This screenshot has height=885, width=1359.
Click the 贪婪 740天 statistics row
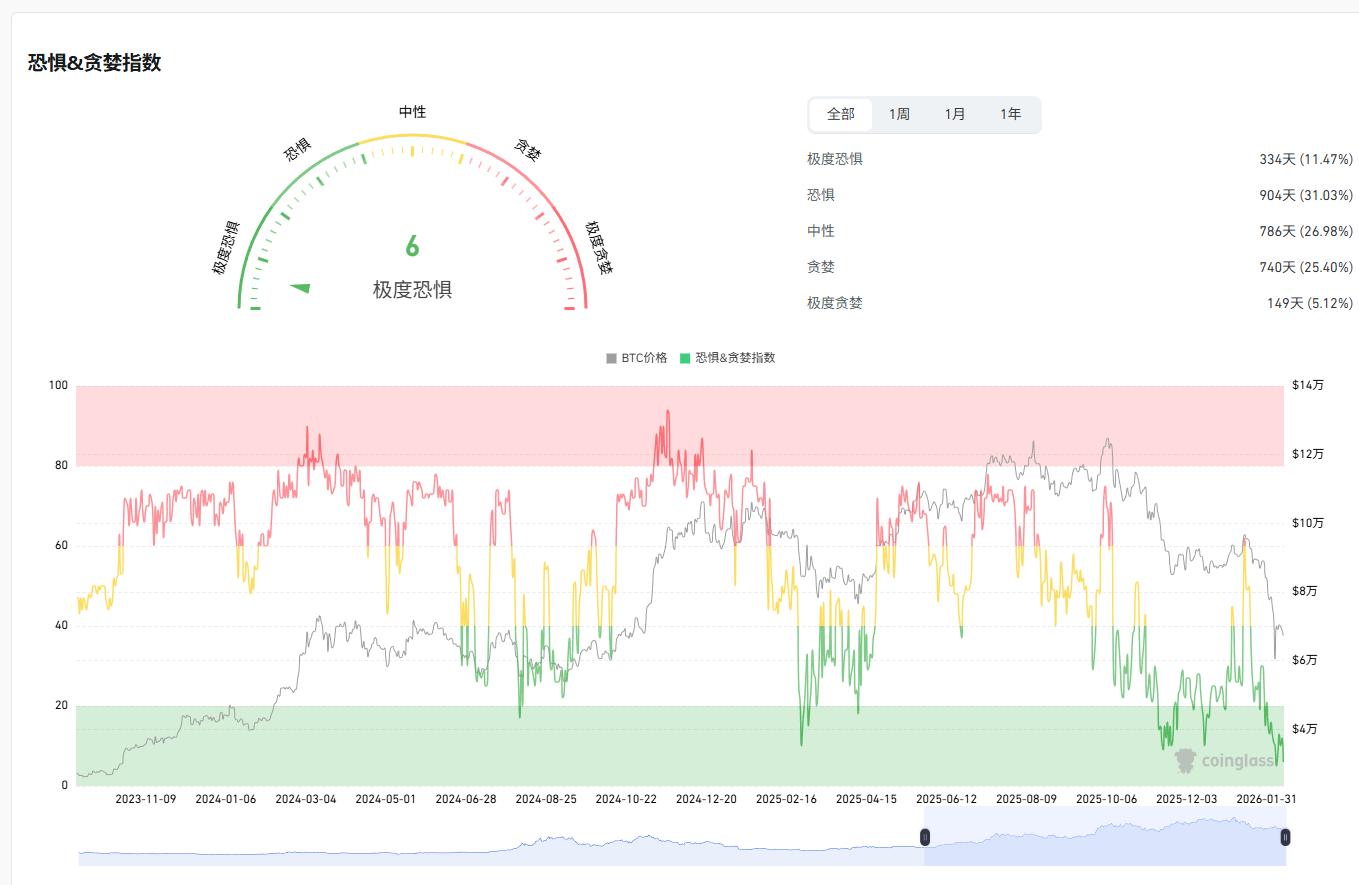(x=1079, y=267)
